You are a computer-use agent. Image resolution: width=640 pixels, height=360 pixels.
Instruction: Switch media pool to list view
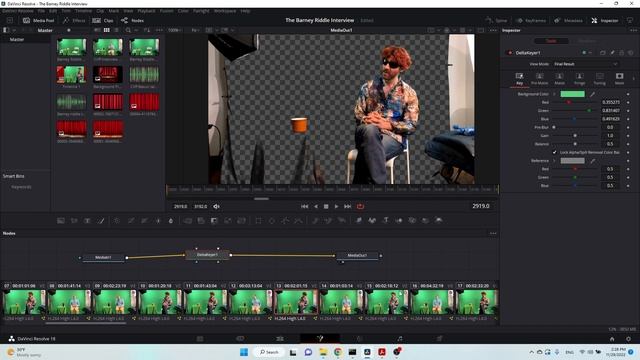click(116, 30)
